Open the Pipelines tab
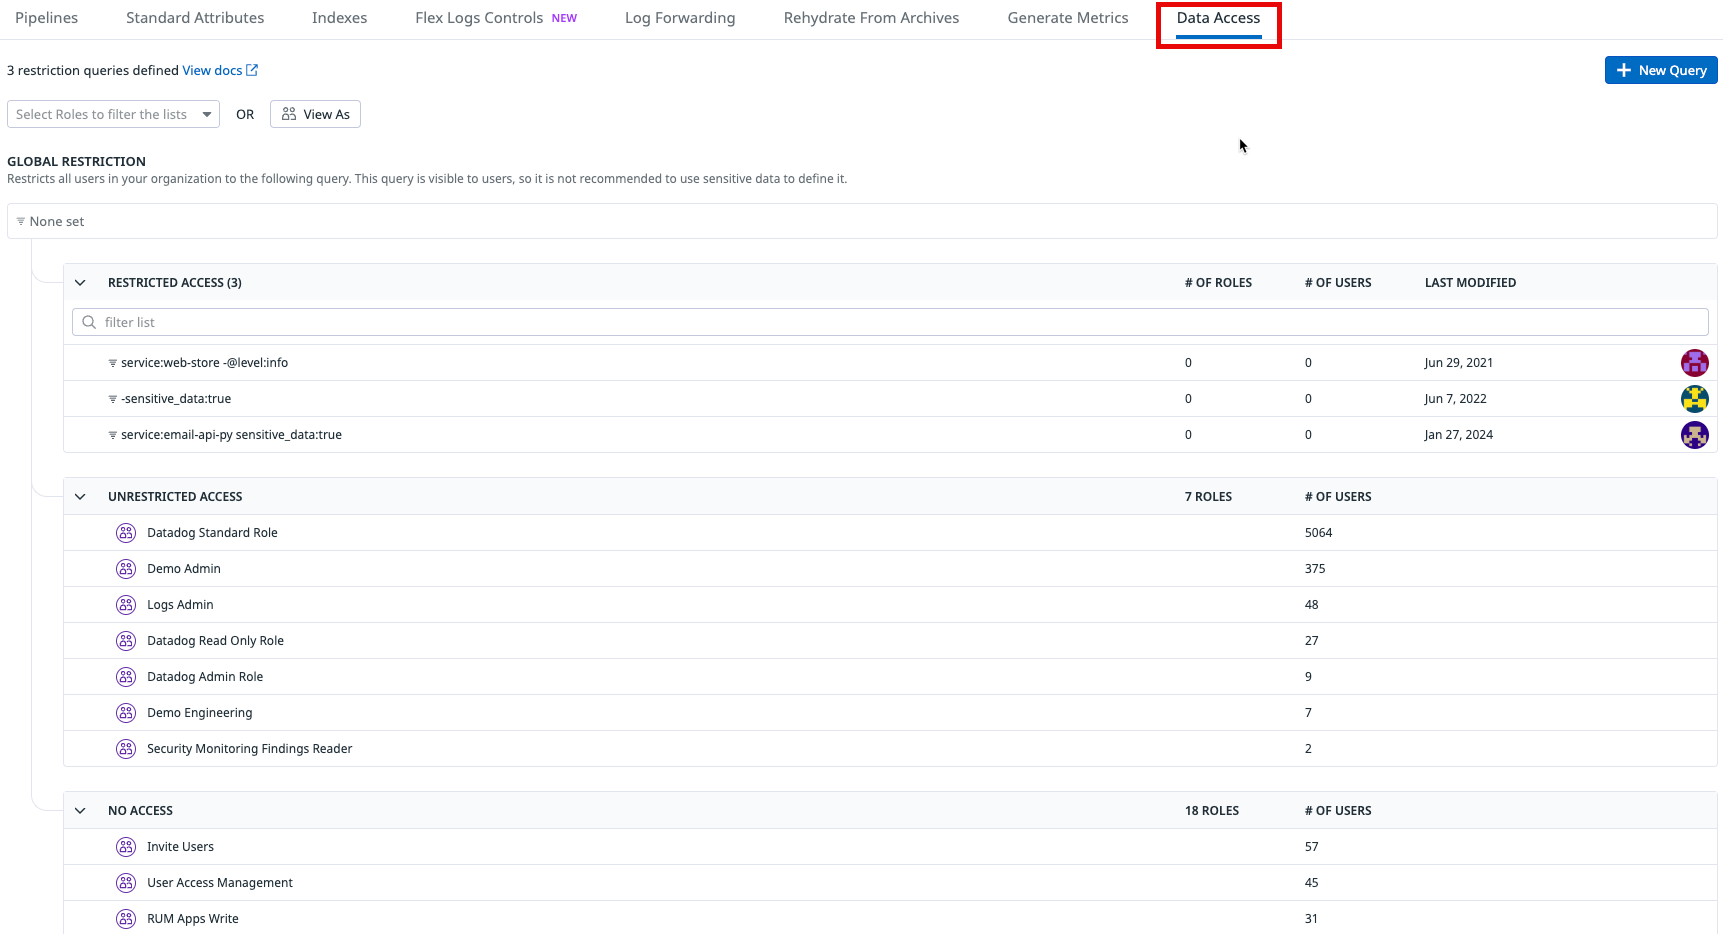1723x934 pixels. point(47,18)
